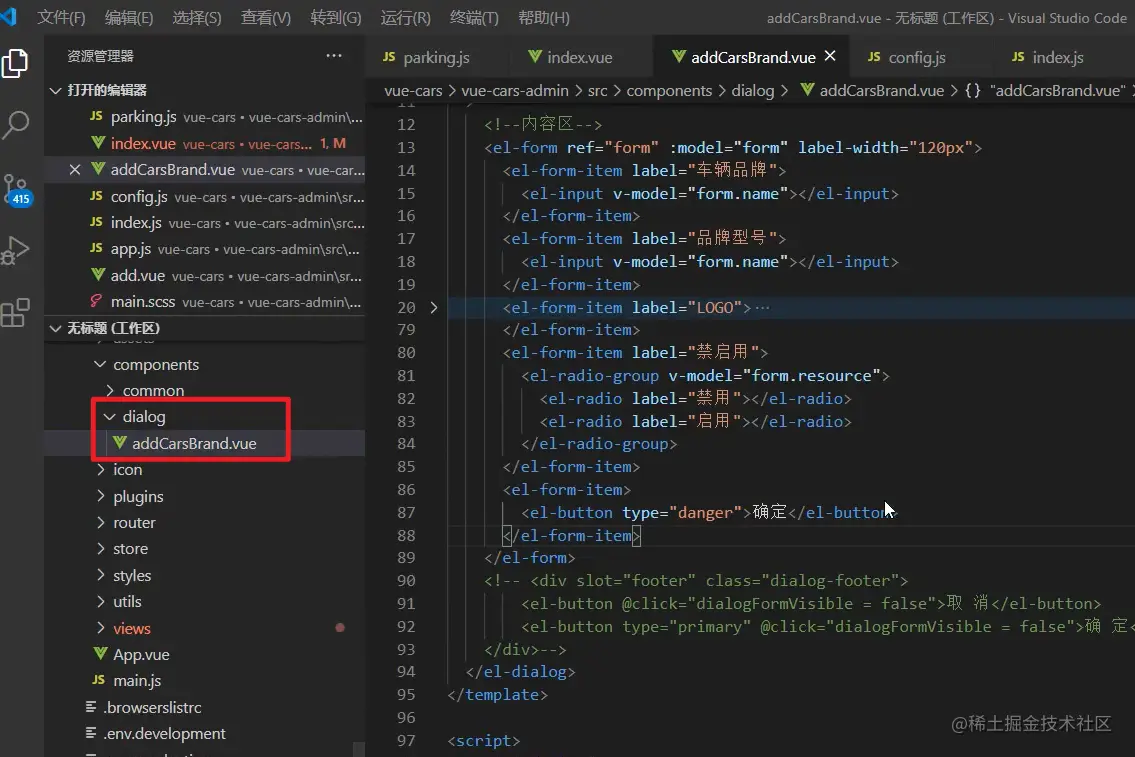The image size is (1135, 757).
Task: Click vue-cars in the breadcrumb path
Action: tap(413, 90)
